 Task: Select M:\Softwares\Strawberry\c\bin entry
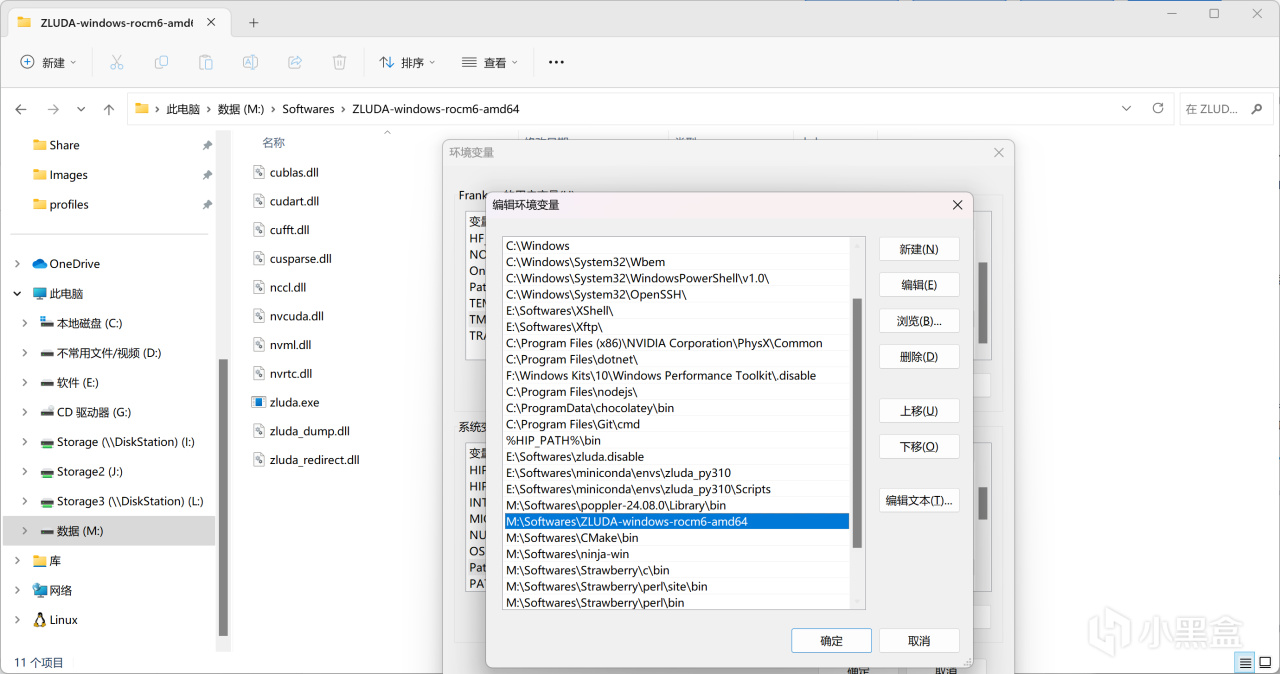[x=677, y=570]
